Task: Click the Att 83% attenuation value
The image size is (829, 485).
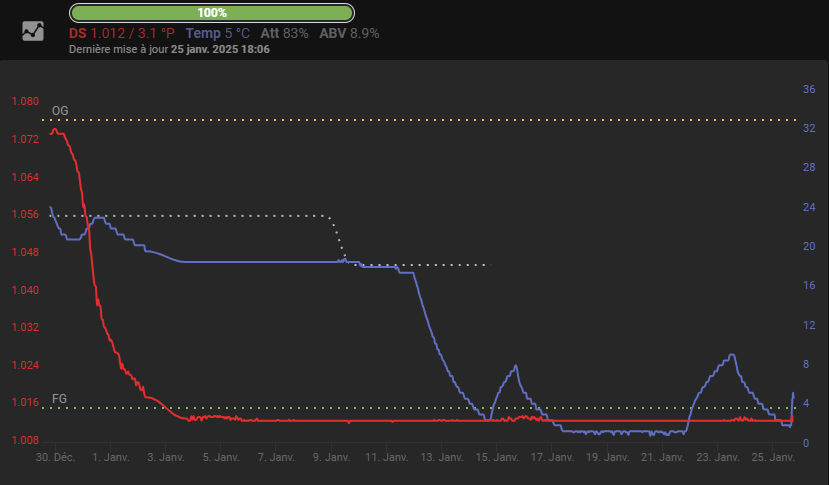Action: pyautogui.click(x=284, y=33)
